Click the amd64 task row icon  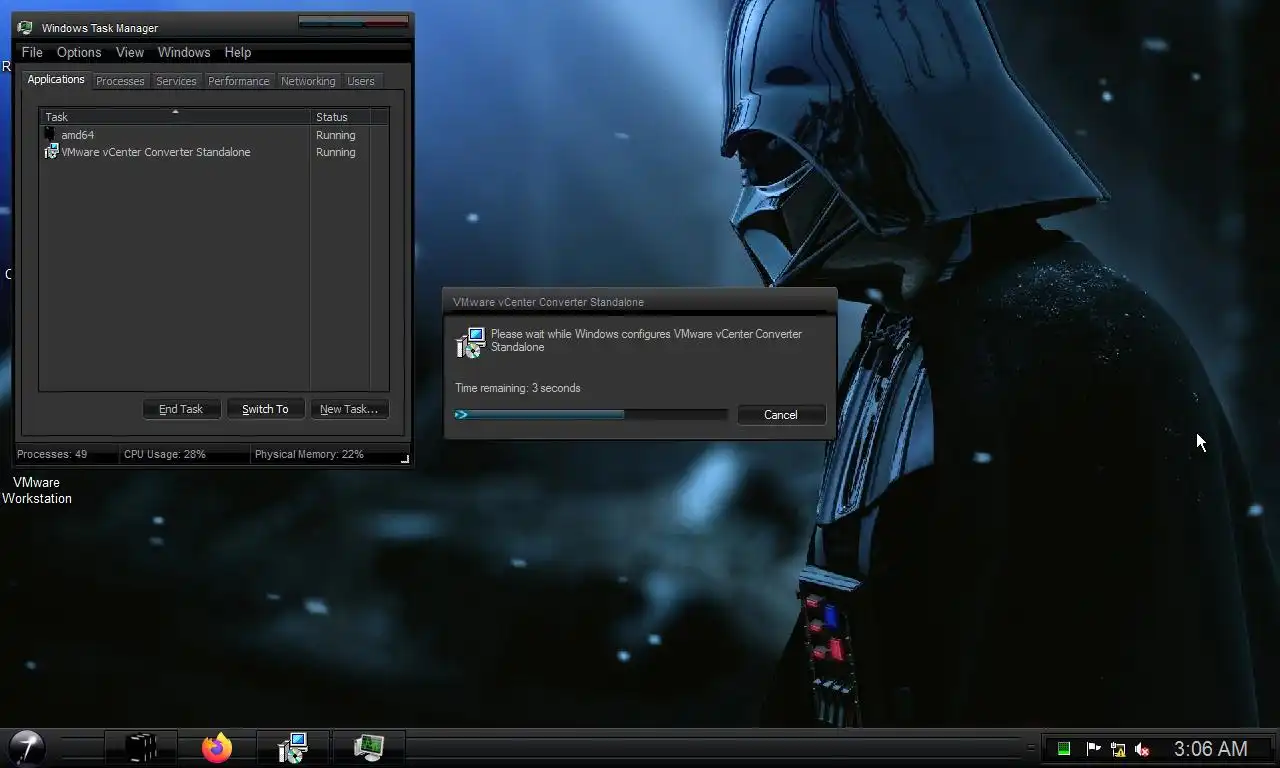pos(50,134)
